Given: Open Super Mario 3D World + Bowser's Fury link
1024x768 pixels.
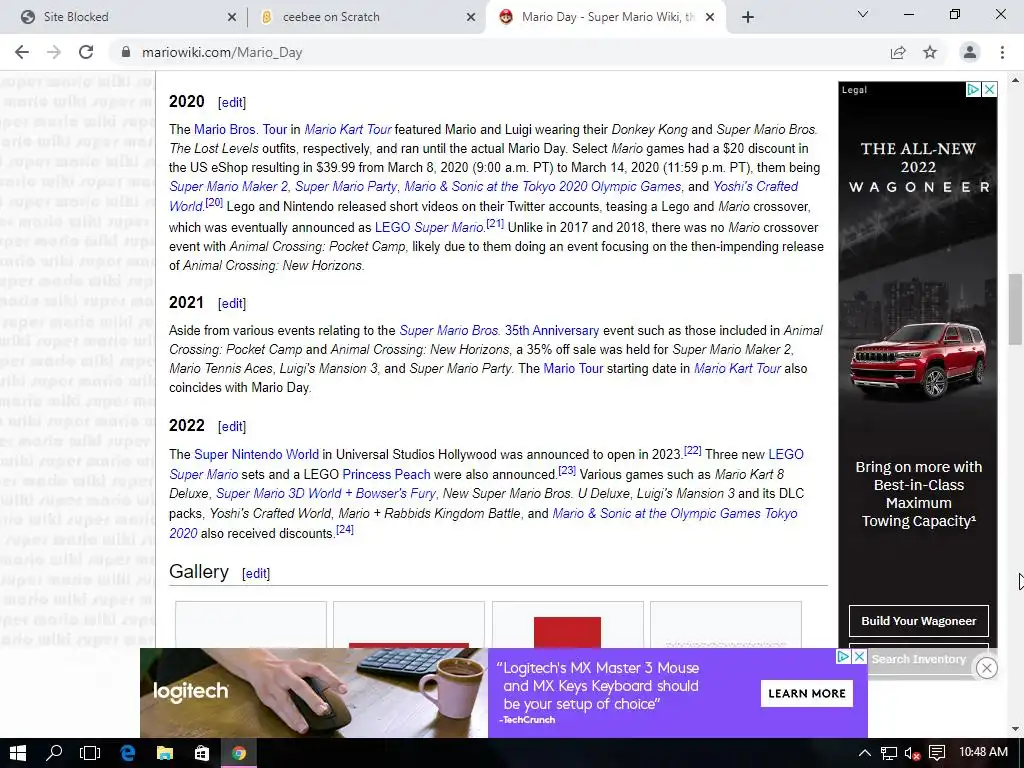Looking at the screenshot, I should (x=325, y=494).
